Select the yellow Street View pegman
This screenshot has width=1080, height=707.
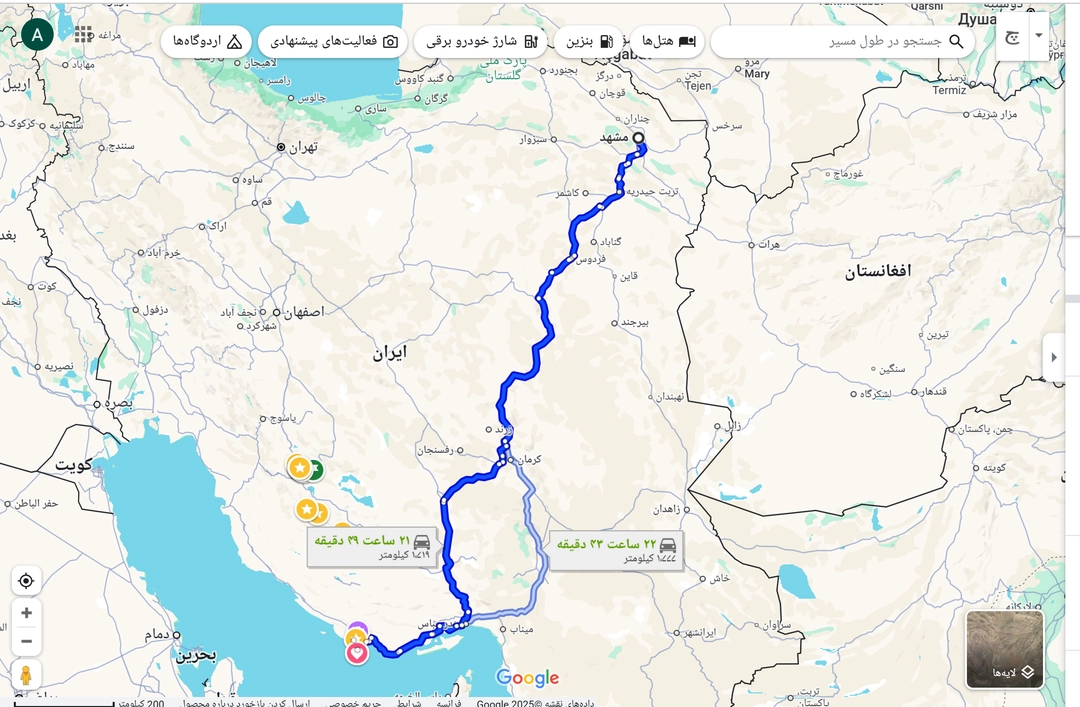(x=26, y=675)
